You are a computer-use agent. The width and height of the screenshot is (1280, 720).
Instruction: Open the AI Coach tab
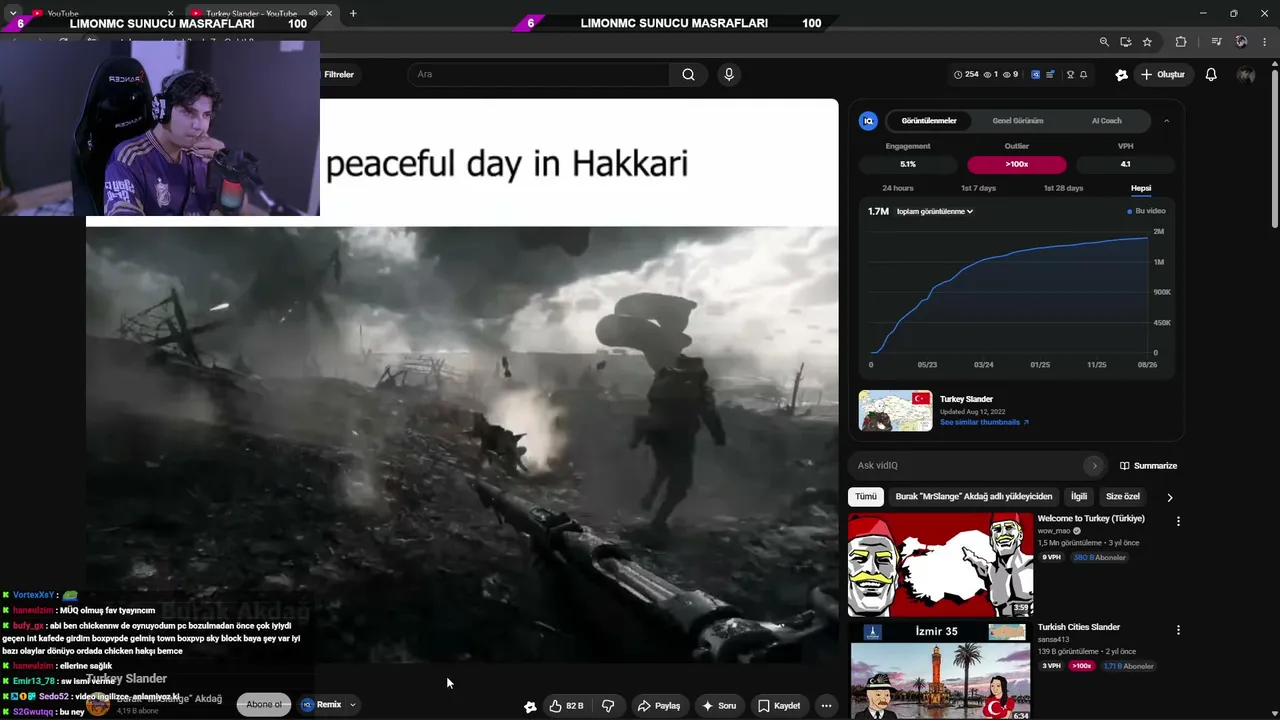1106,121
